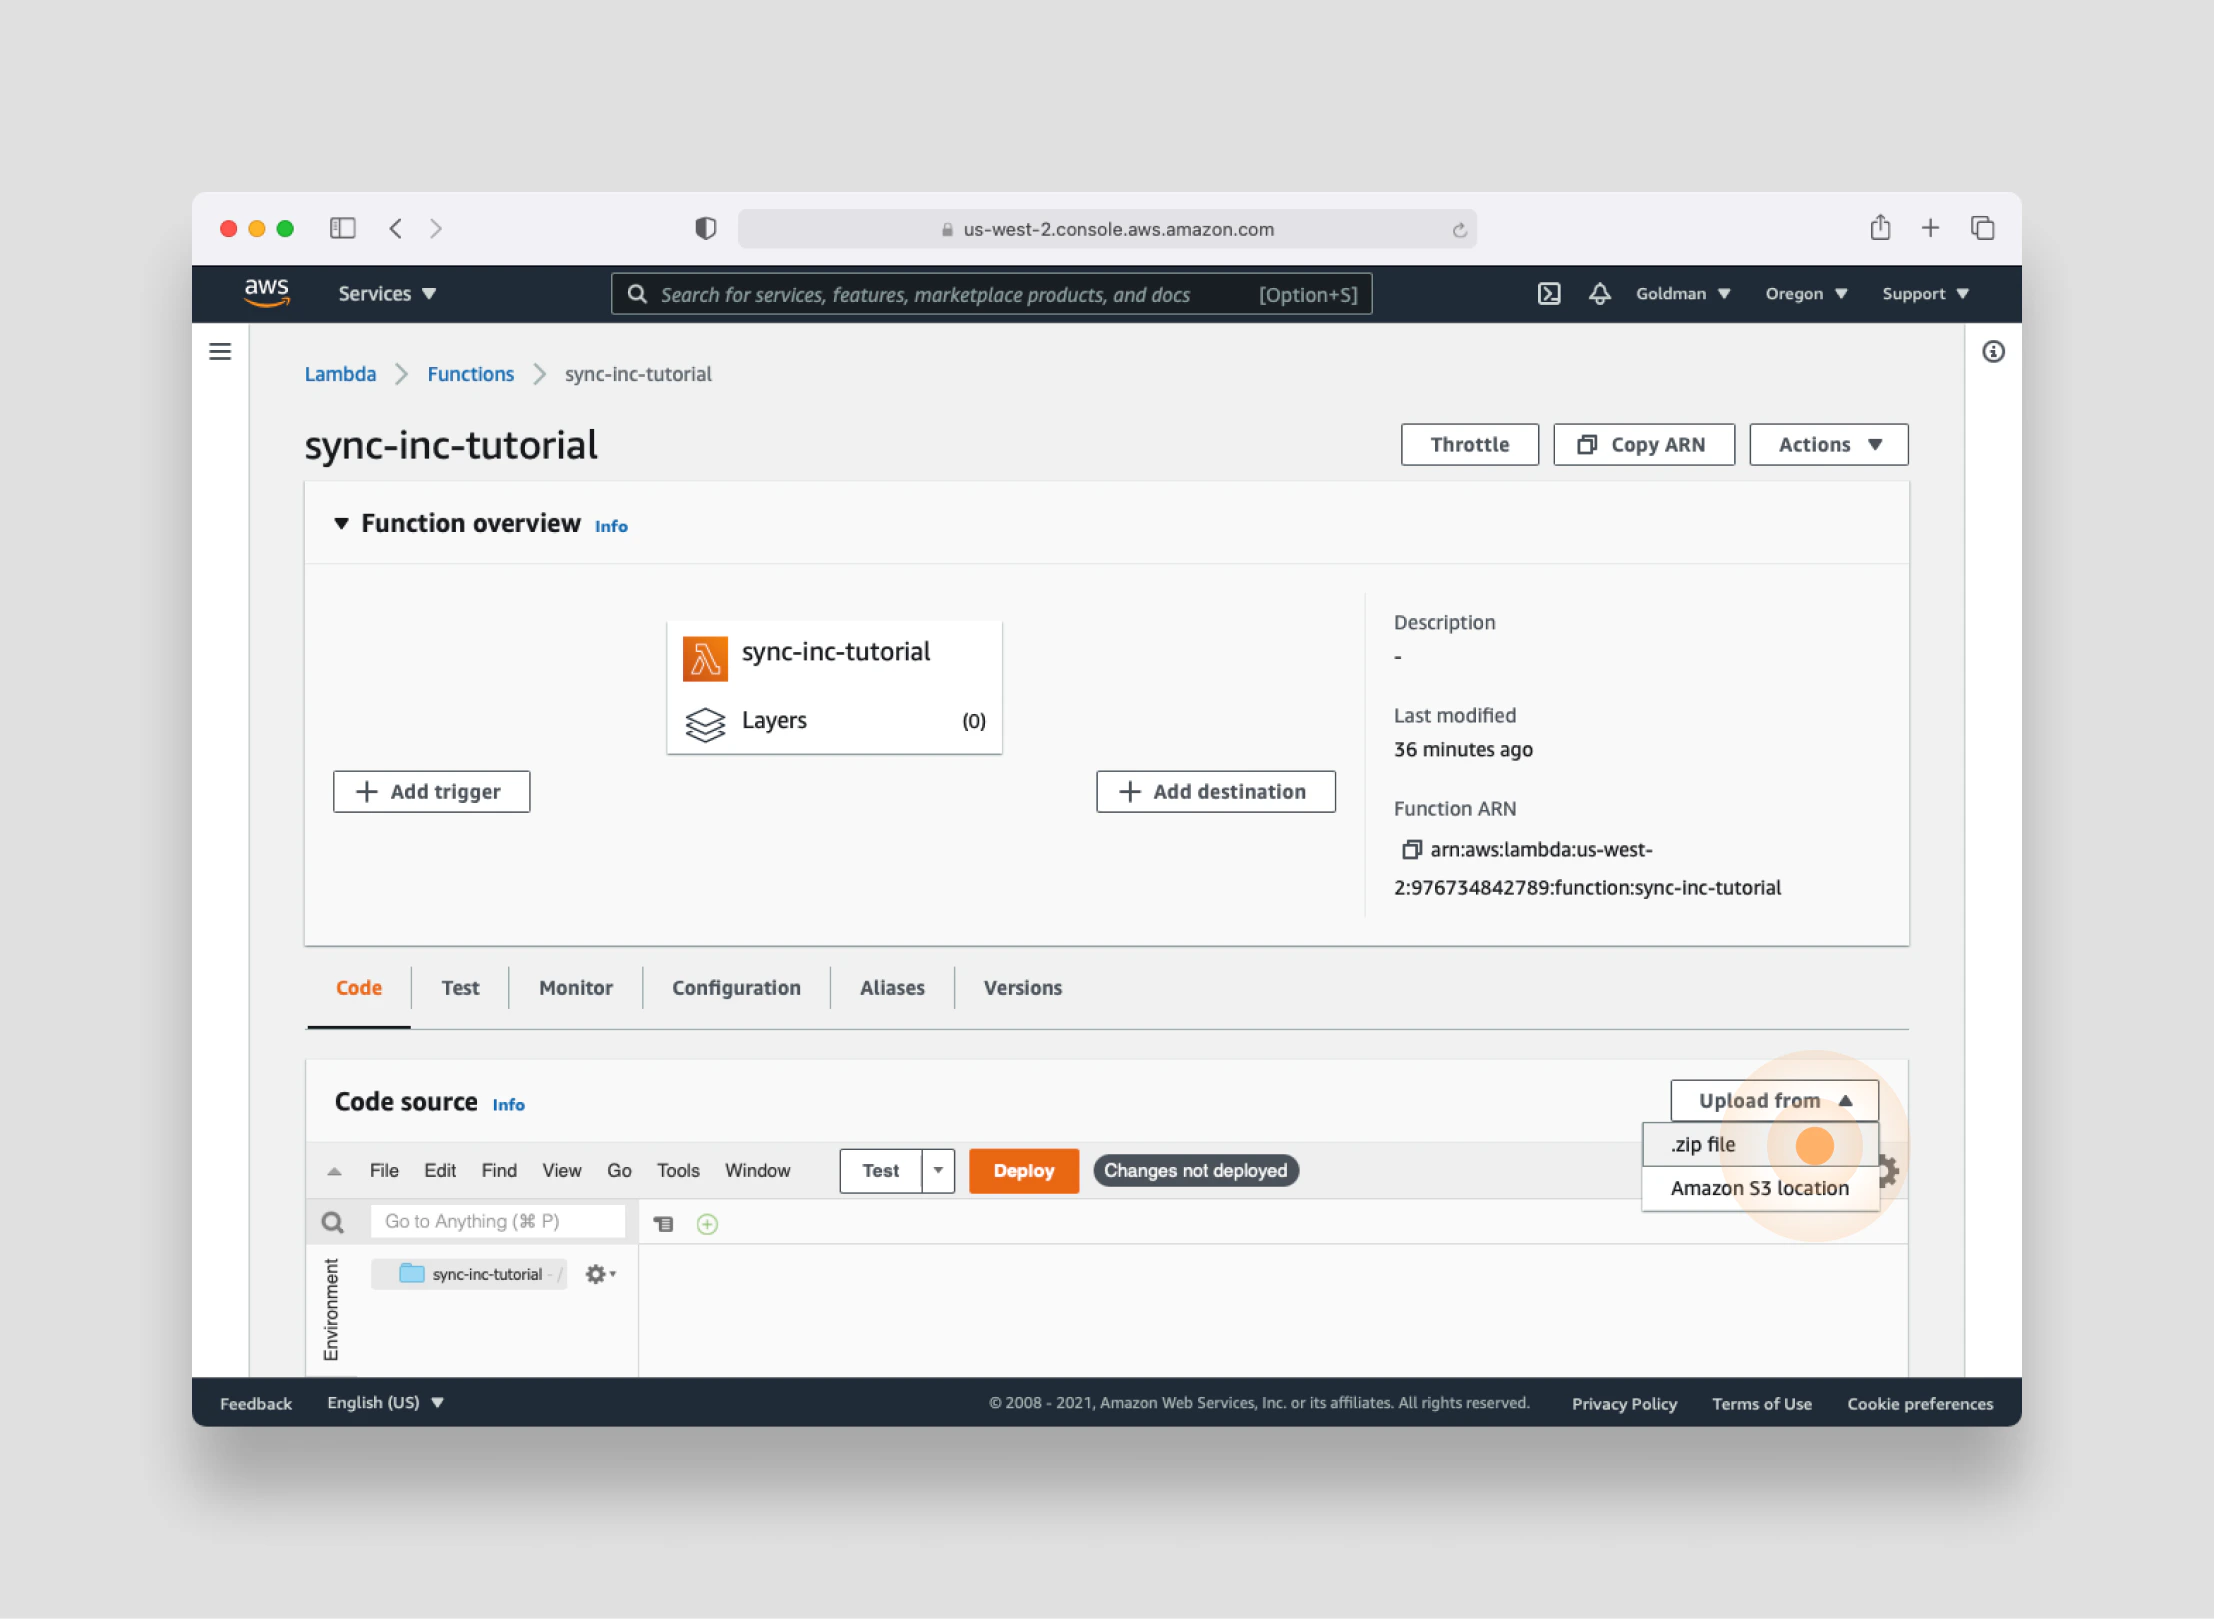Select the Code tab
This screenshot has height=1619, width=2214.
click(359, 988)
